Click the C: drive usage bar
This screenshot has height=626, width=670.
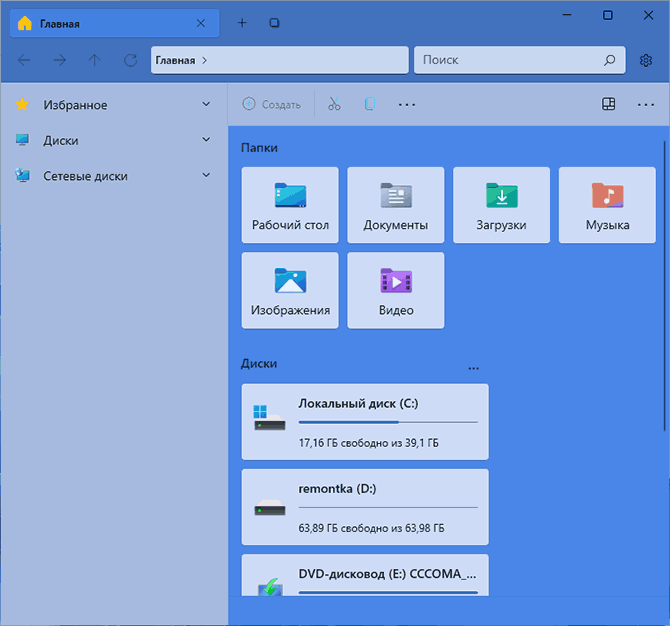(x=388, y=422)
